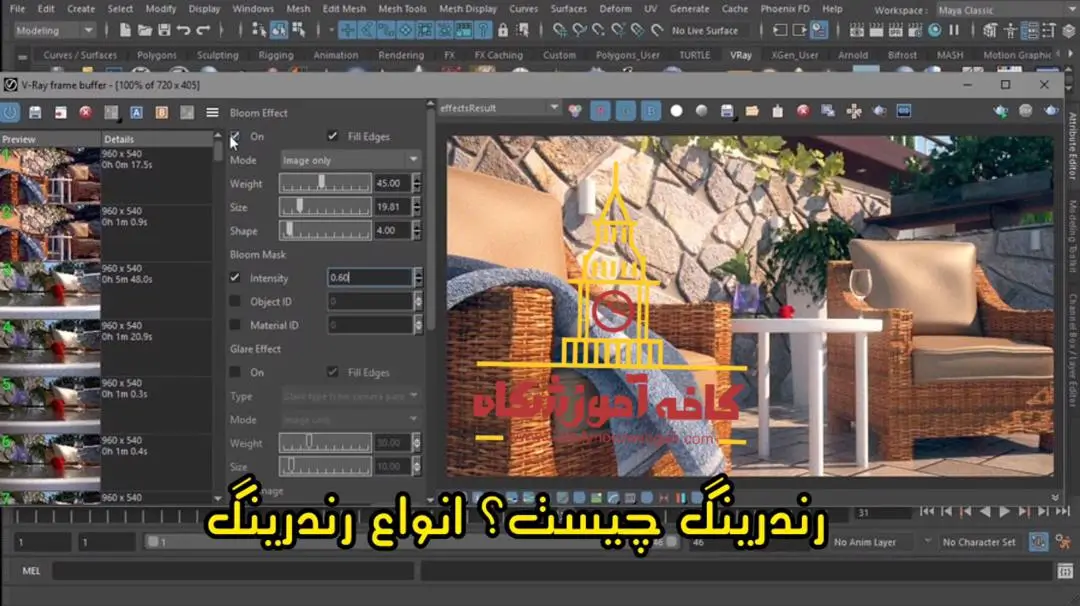Click the Preview column header

click(50, 139)
